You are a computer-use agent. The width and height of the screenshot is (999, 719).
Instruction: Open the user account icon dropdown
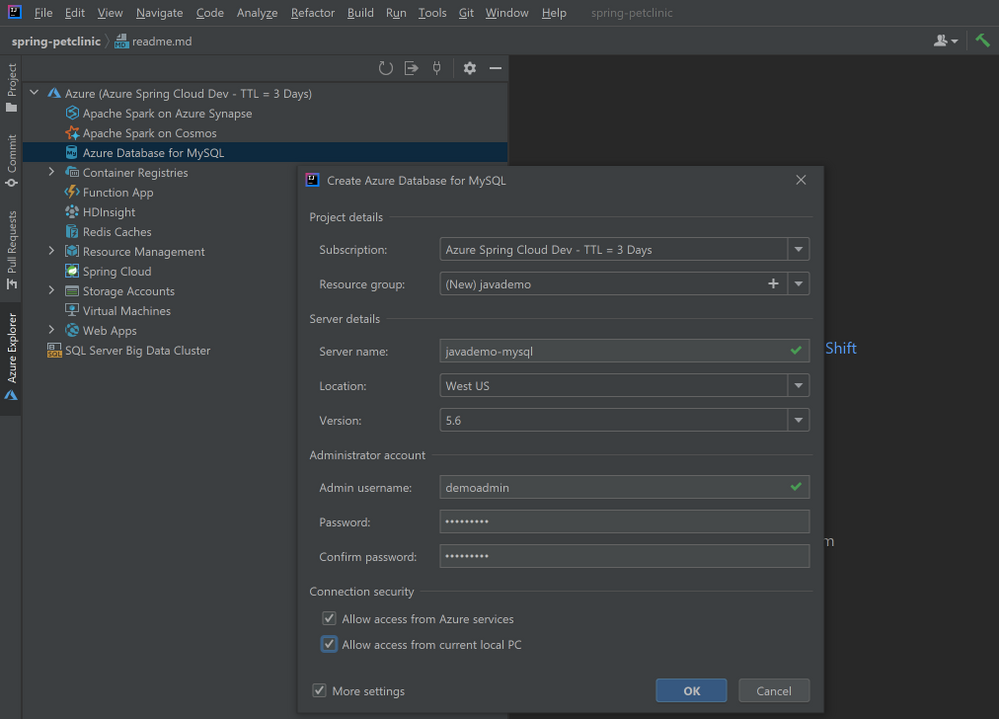945,41
